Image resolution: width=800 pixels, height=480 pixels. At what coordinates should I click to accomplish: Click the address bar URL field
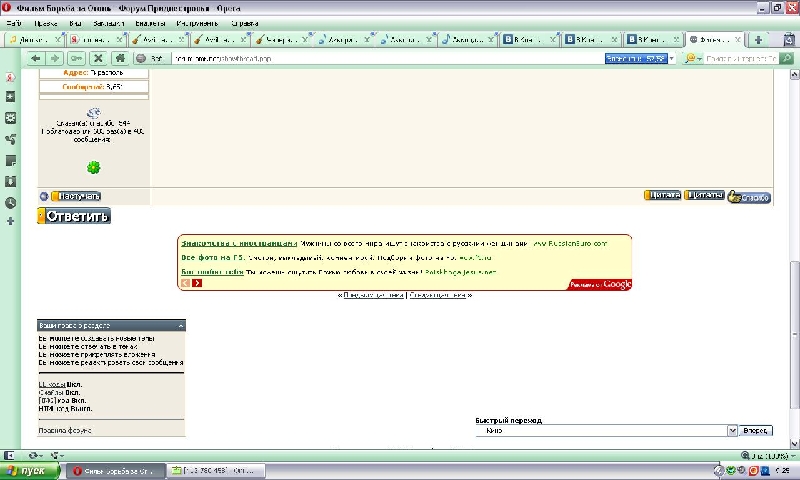(x=380, y=59)
